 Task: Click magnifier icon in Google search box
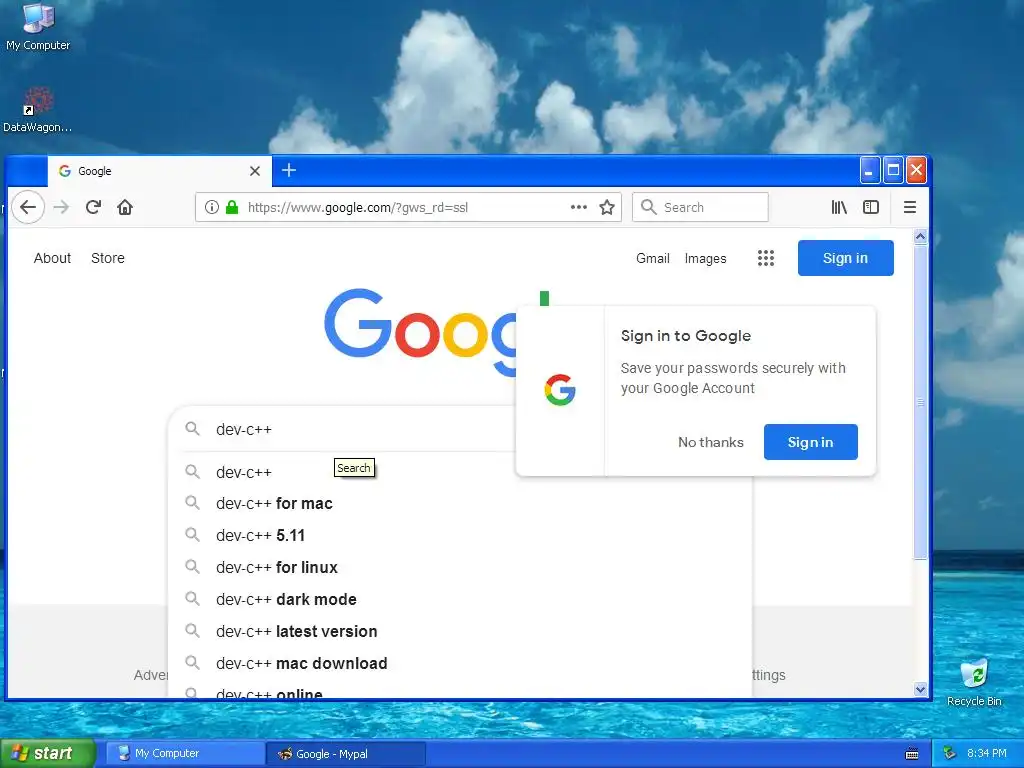click(192, 428)
